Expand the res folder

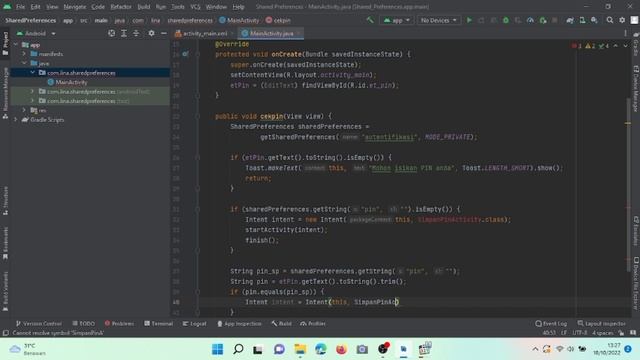coord(24,110)
